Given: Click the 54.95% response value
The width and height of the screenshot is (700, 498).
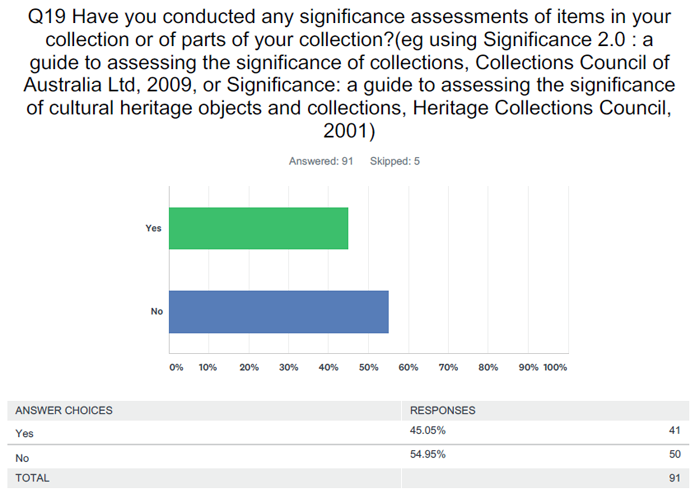Looking at the screenshot, I should (x=428, y=454).
